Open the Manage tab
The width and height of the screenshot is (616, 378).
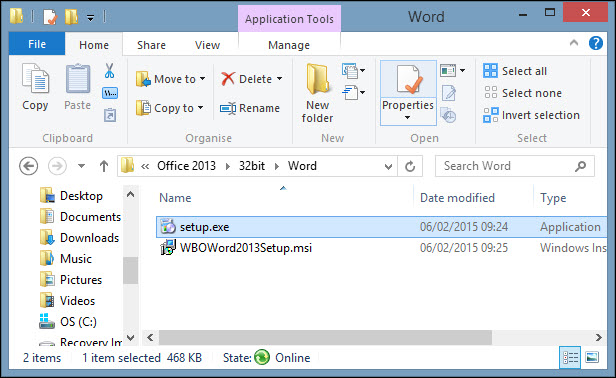point(289,45)
